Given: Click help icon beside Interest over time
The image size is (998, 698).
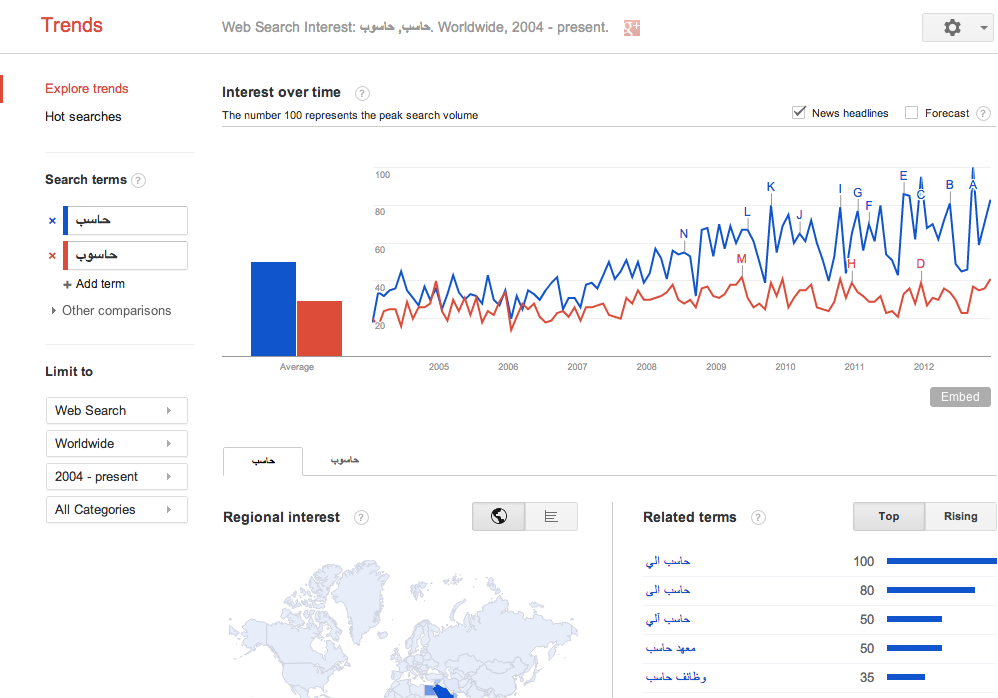Looking at the screenshot, I should (x=362, y=93).
